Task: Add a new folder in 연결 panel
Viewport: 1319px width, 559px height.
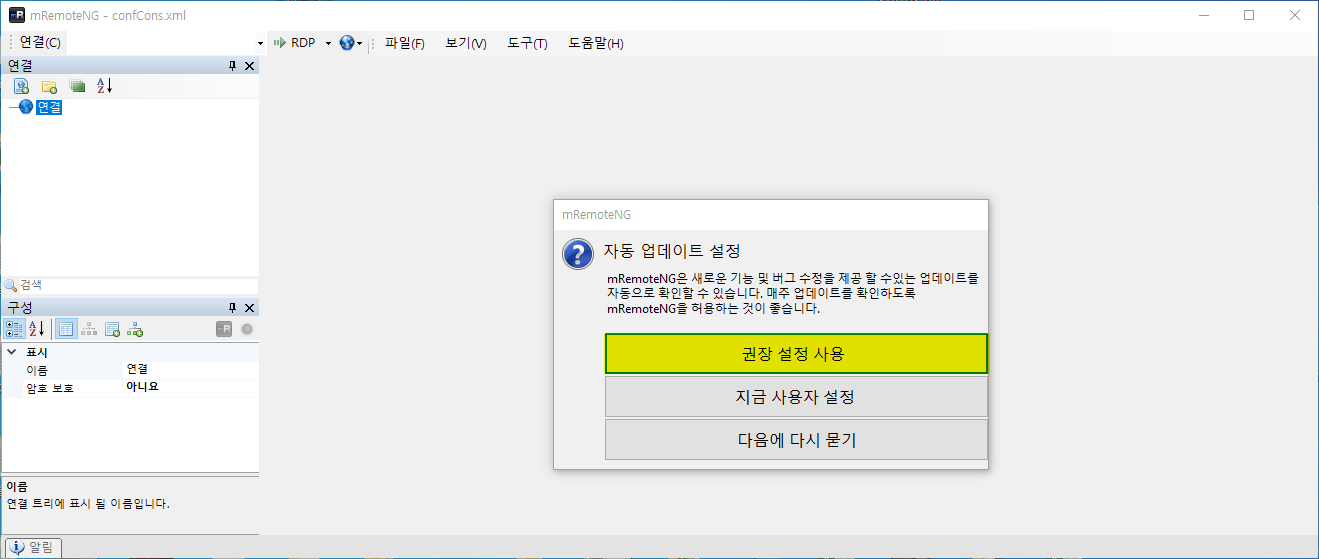Action: click(x=49, y=86)
